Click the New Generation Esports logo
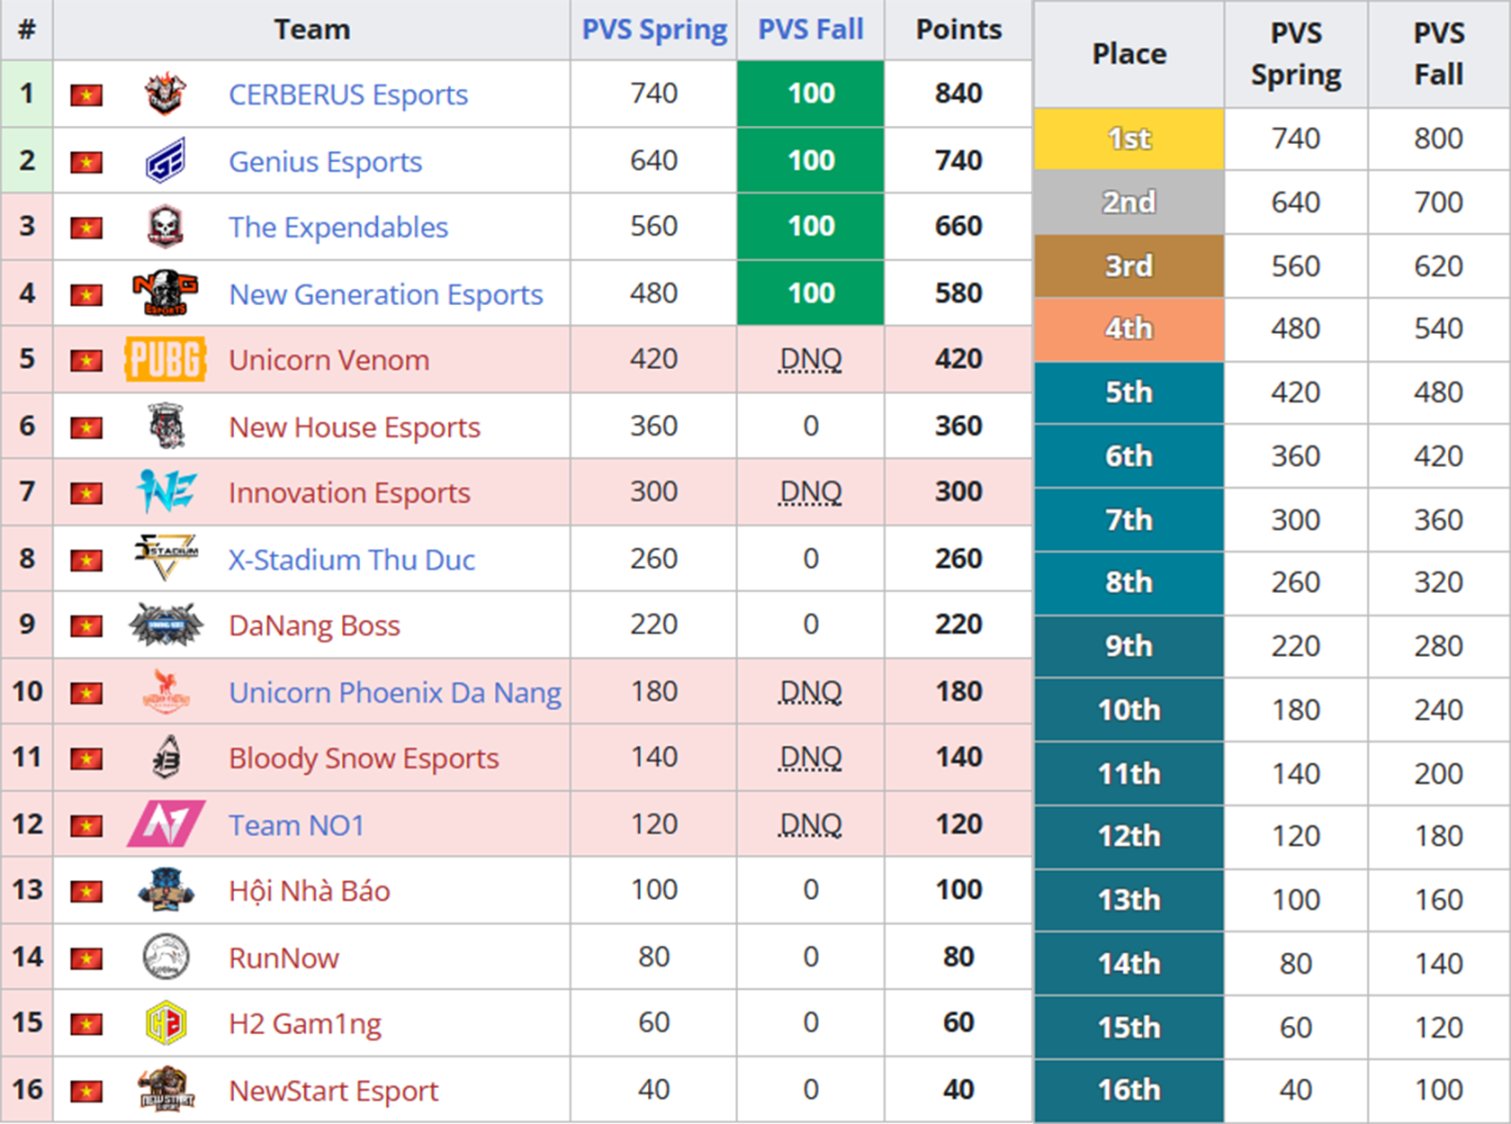 [165, 294]
